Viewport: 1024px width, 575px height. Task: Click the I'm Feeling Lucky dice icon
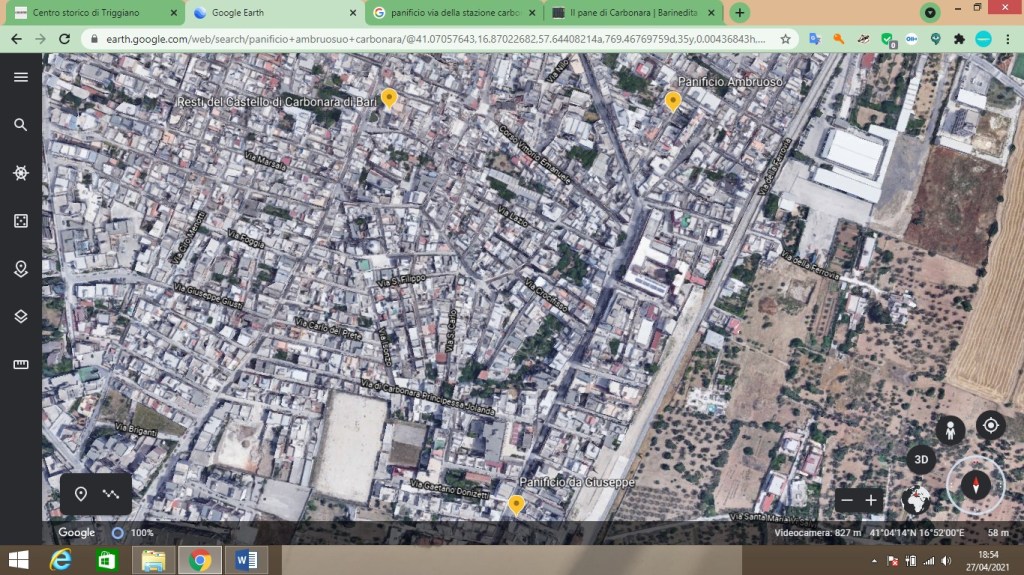(20, 221)
